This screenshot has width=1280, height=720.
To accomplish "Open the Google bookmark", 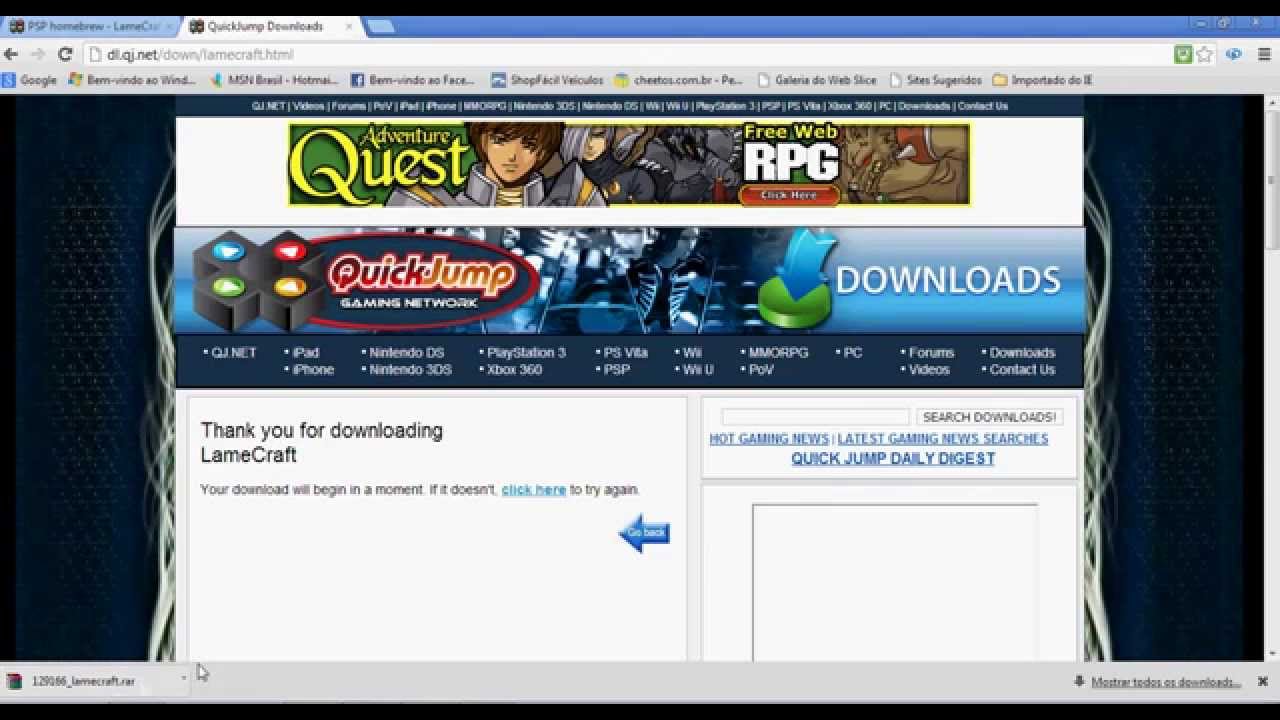I will pos(30,80).
